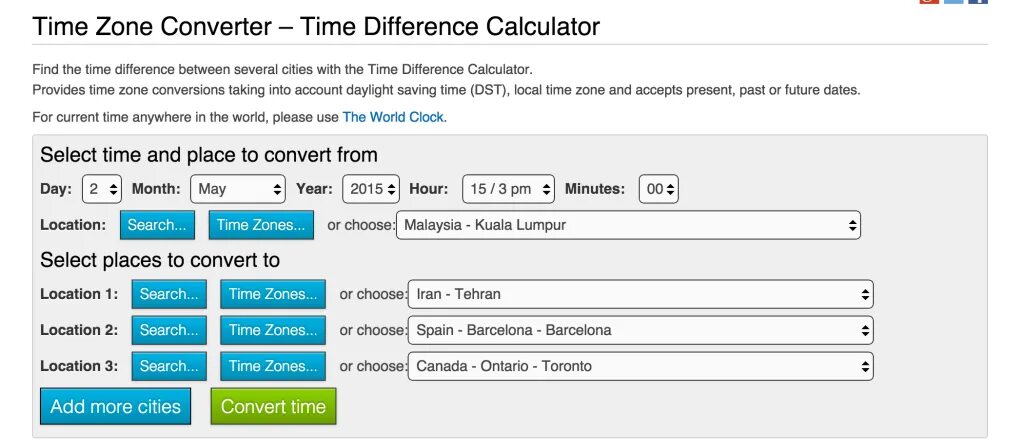
Task: Click the Add more cities button
Action: coord(115,407)
